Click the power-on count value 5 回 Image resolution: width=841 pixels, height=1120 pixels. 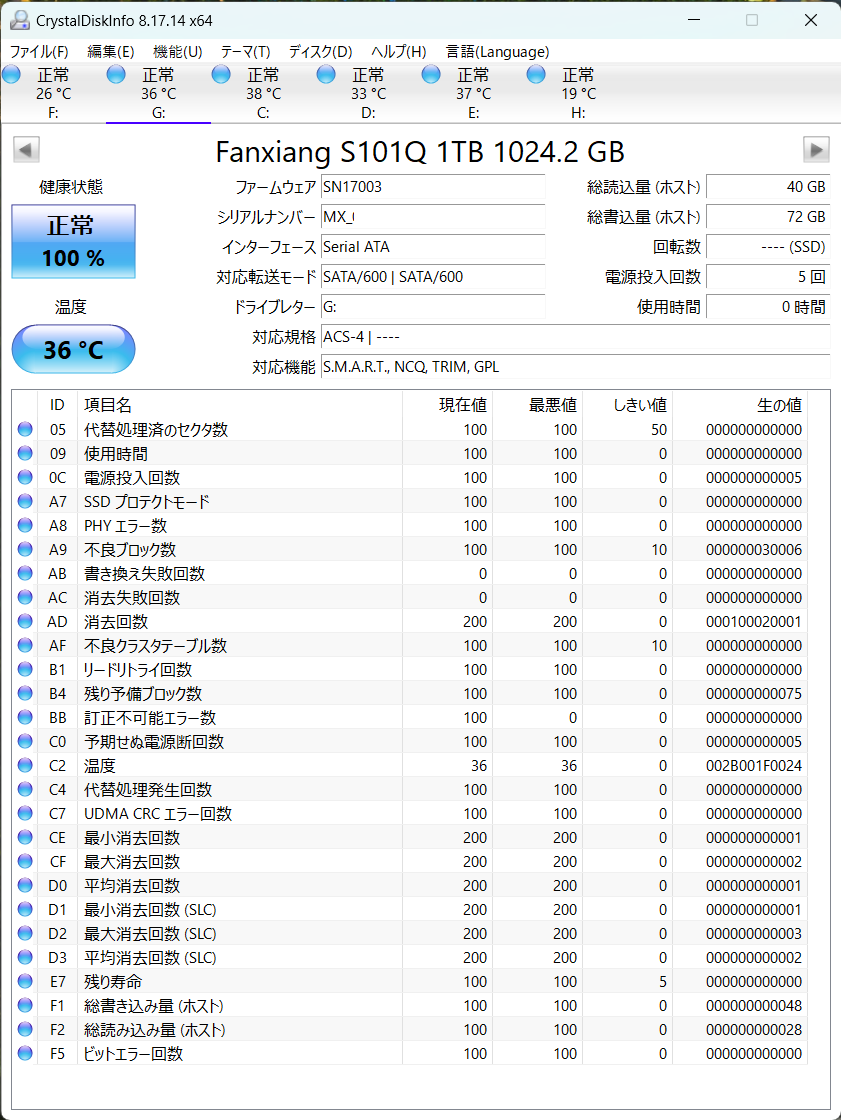[768, 277]
